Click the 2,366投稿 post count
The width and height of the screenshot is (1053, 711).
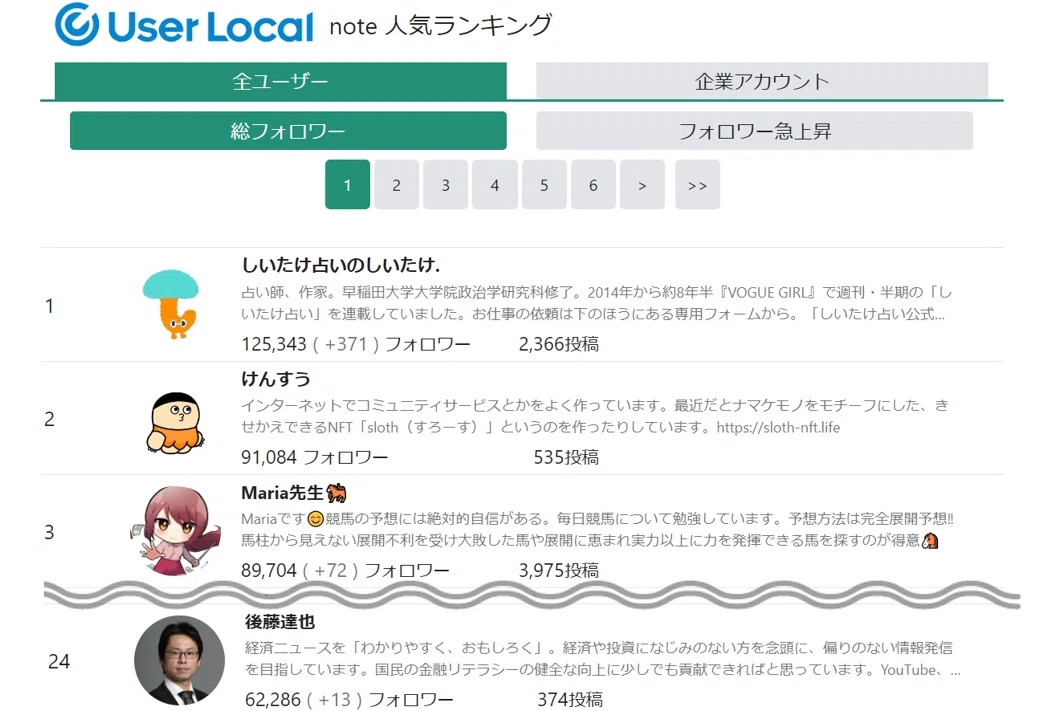tap(559, 344)
